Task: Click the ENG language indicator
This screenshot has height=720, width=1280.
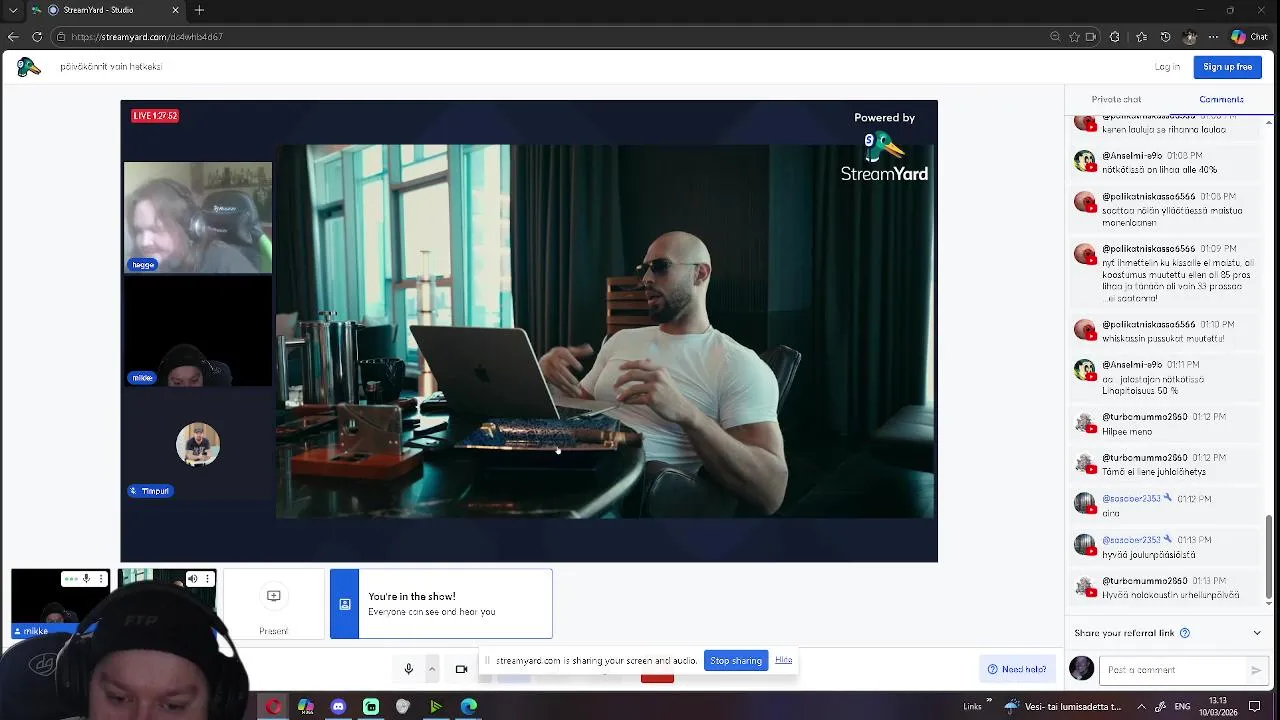Action: 1181,706
